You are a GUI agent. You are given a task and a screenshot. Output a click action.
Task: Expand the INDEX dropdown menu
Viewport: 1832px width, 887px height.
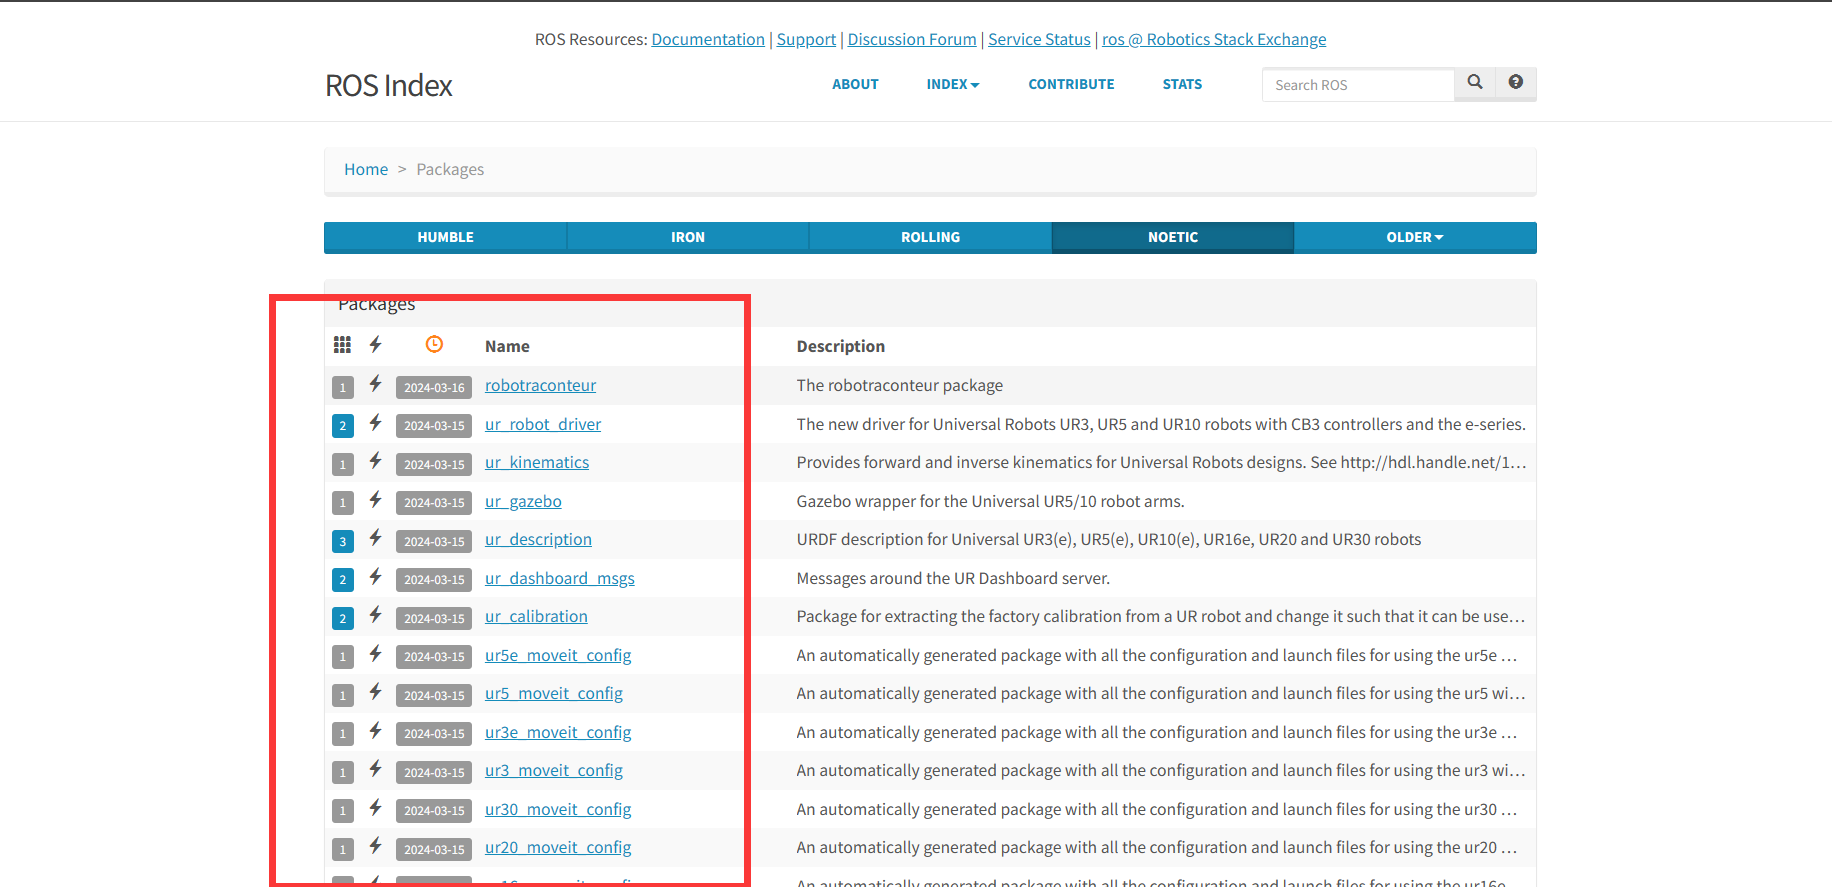952,85
